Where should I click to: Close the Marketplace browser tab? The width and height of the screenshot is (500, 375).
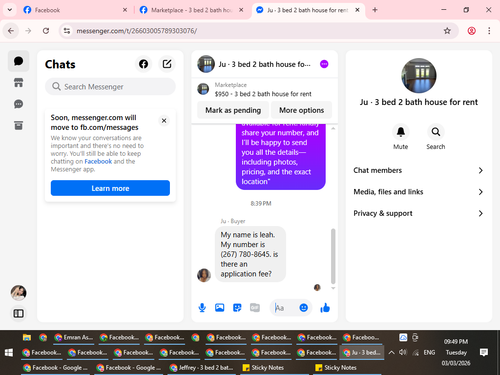pyautogui.click(x=241, y=10)
